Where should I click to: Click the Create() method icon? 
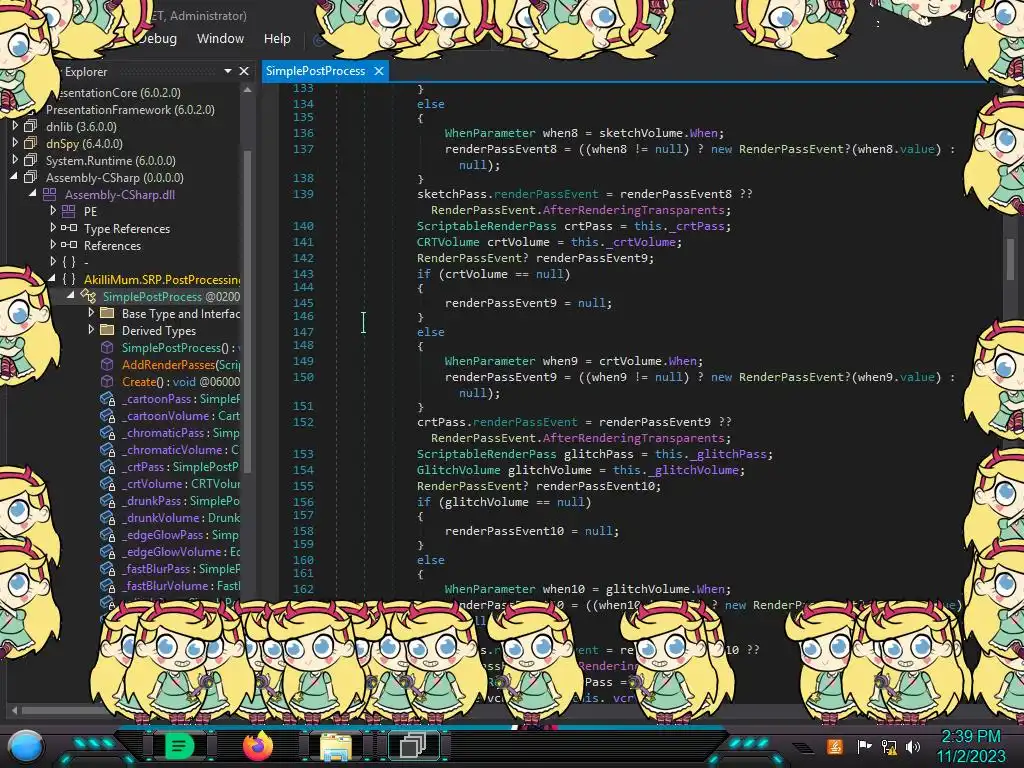[107, 381]
